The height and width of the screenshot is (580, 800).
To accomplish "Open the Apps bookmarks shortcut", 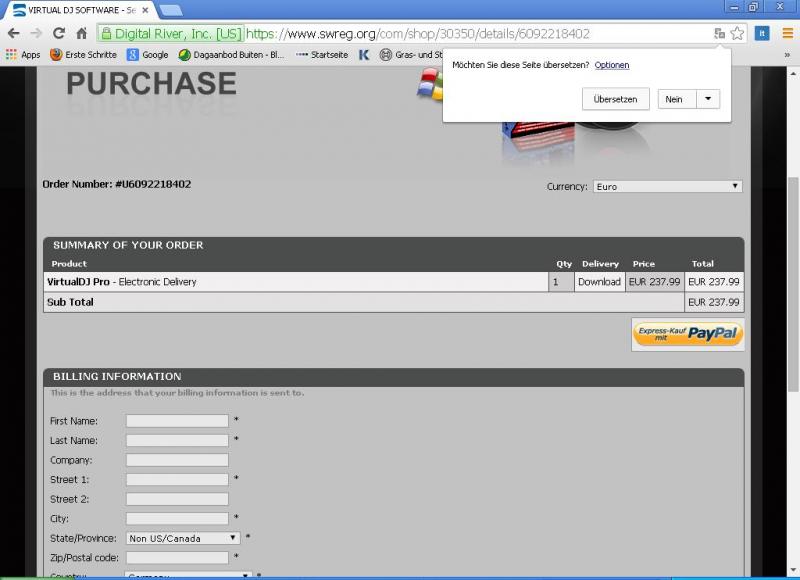I will click(22, 55).
